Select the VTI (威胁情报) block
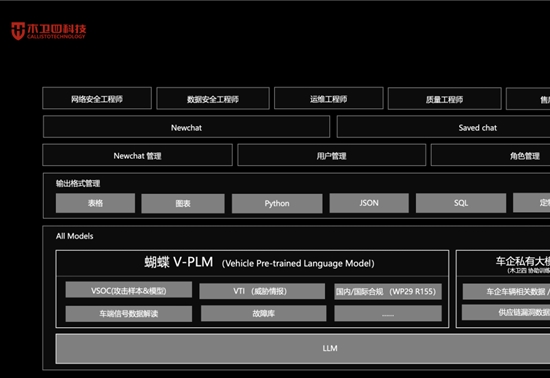Screen dimensions: 550x378 (x=262, y=291)
